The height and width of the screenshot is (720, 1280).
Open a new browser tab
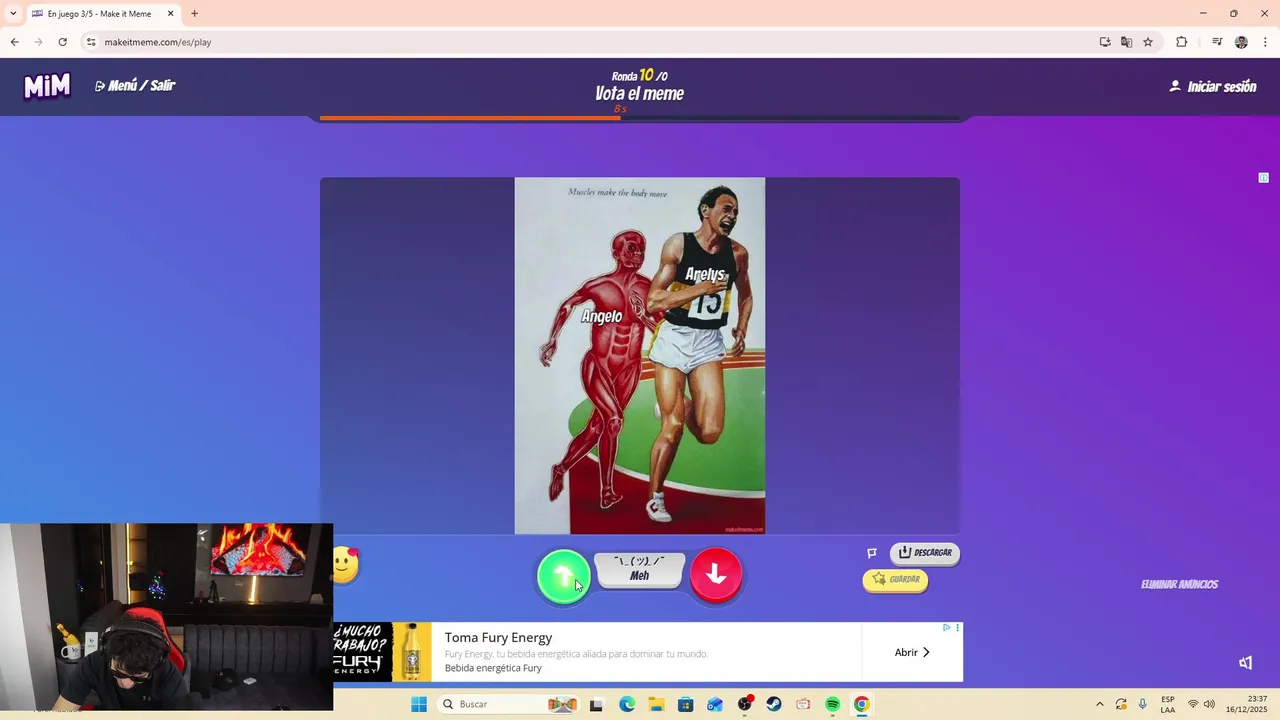(195, 14)
